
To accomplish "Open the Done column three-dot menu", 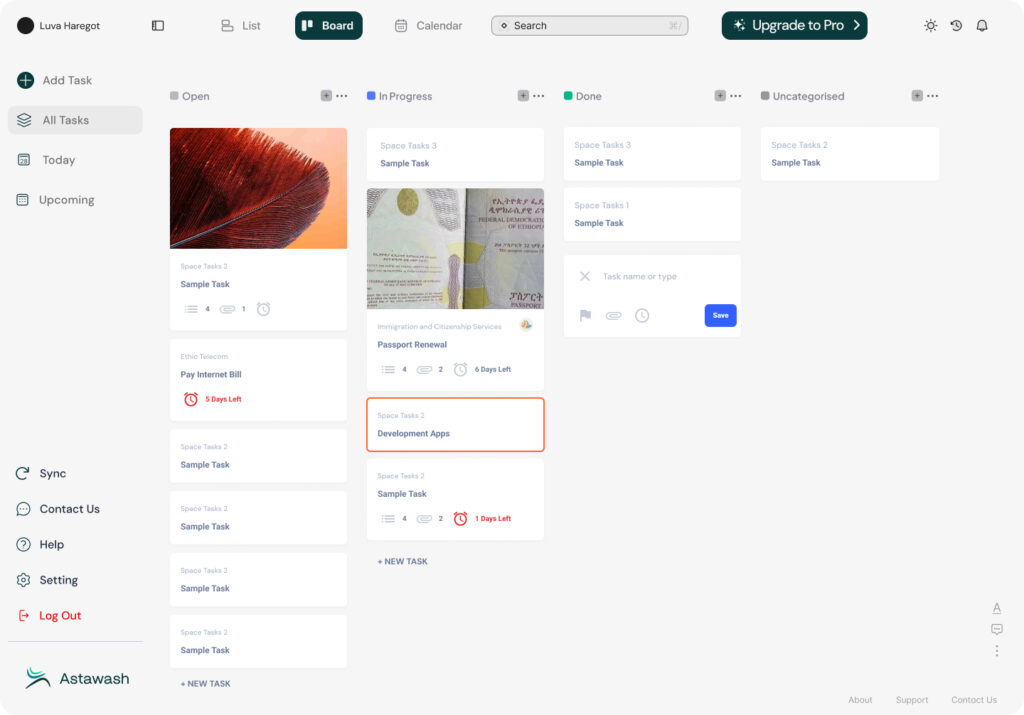I will pyautogui.click(x=736, y=96).
